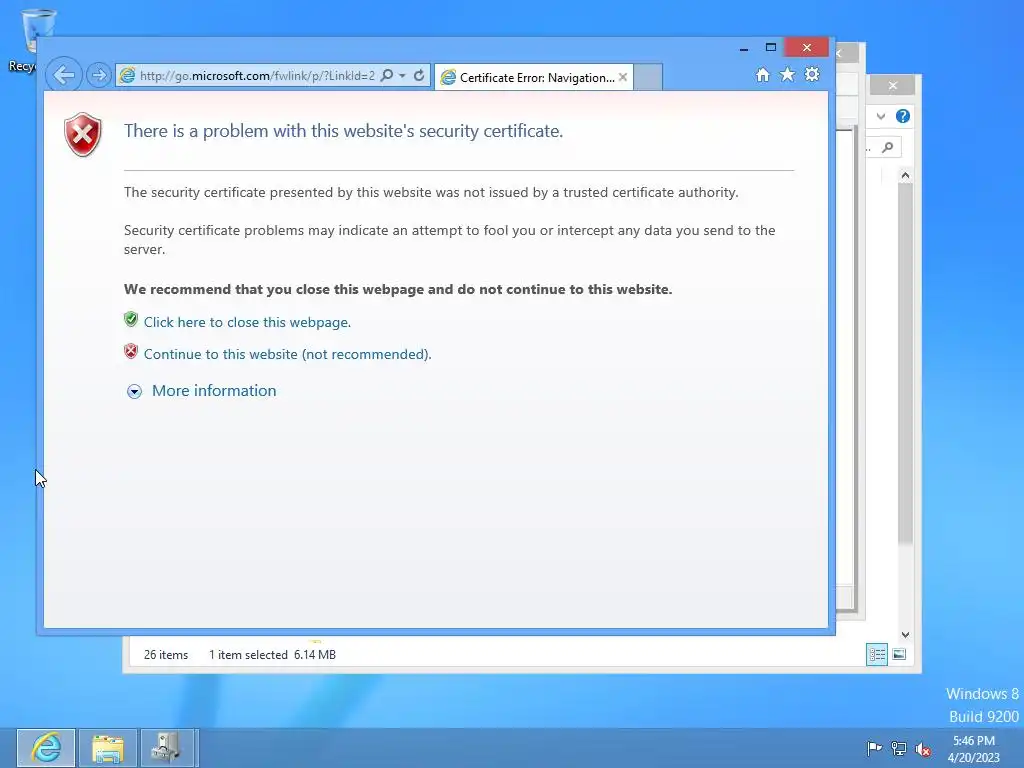Go to the Home page icon

pos(762,75)
